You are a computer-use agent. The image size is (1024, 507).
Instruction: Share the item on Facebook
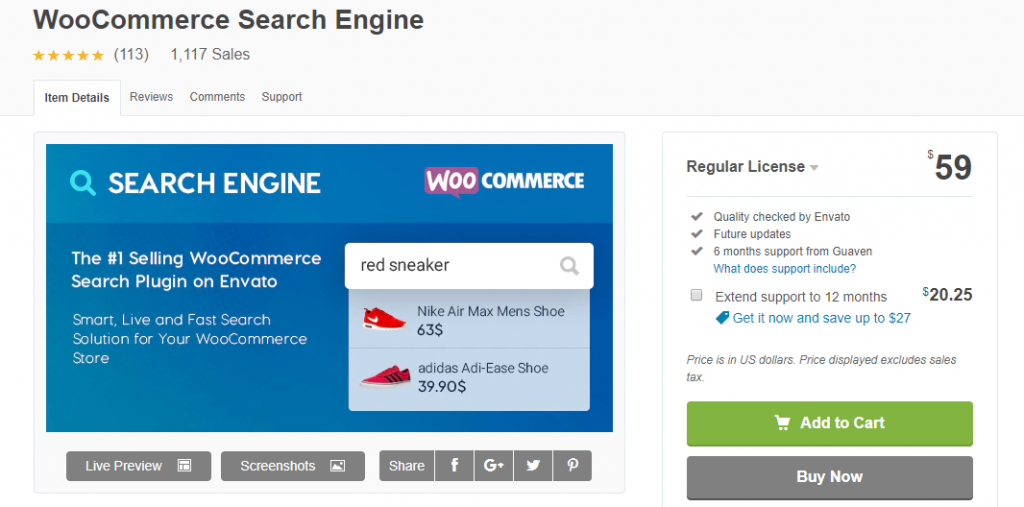click(x=454, y=466)
